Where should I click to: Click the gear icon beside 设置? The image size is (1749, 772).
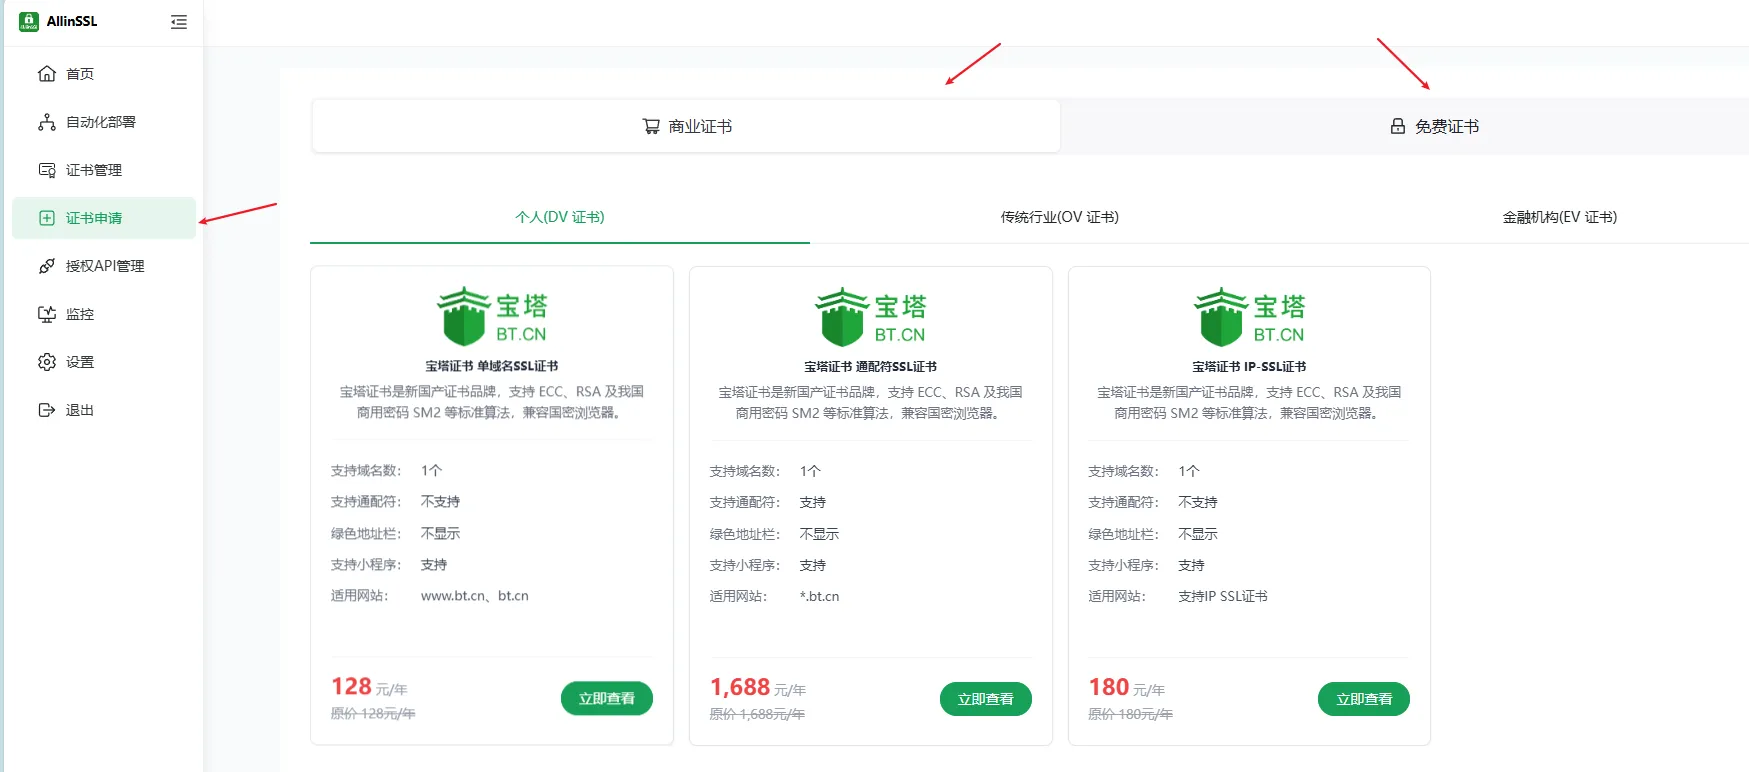click(47, 362)
